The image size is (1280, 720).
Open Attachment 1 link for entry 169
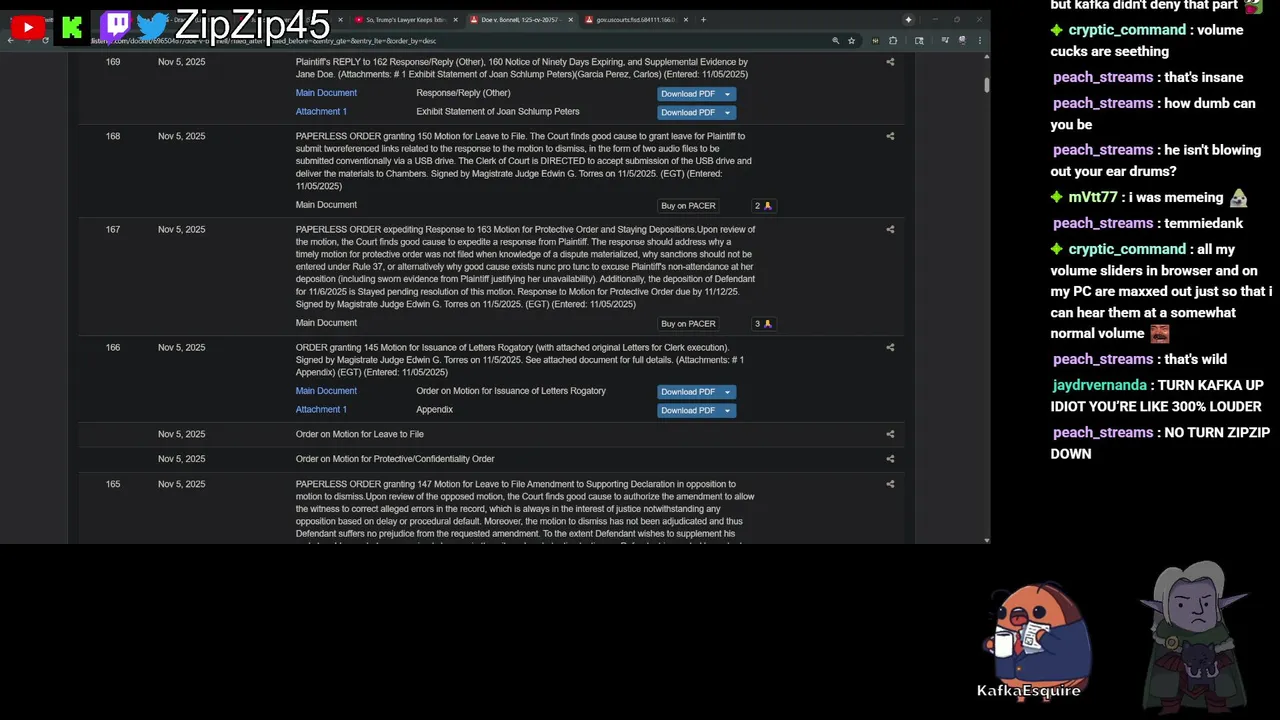(321, 112)
